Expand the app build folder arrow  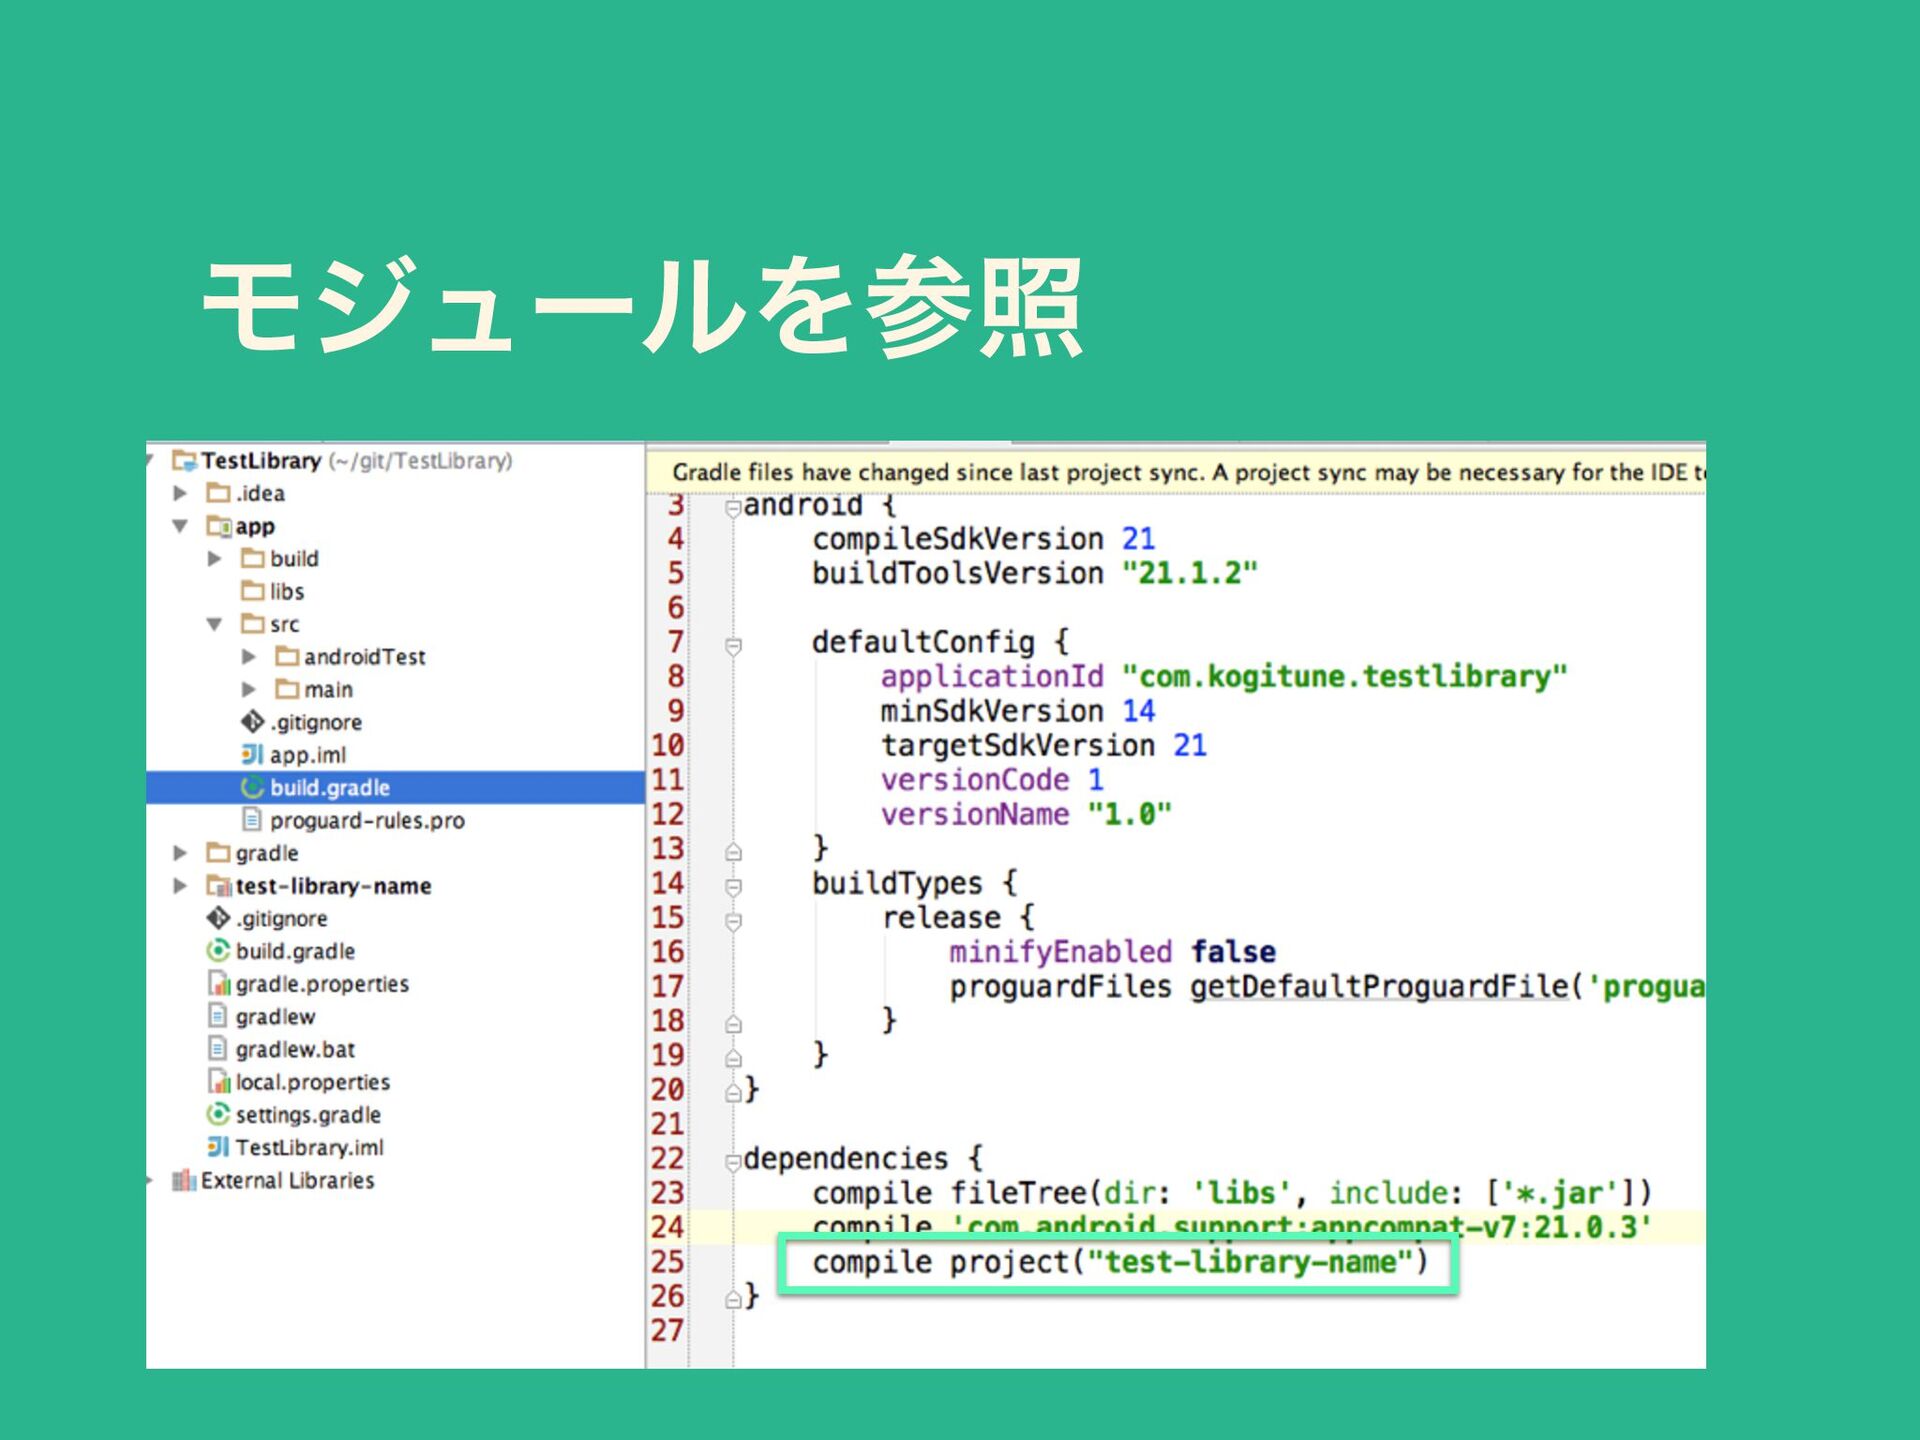[x=214, y=558]
